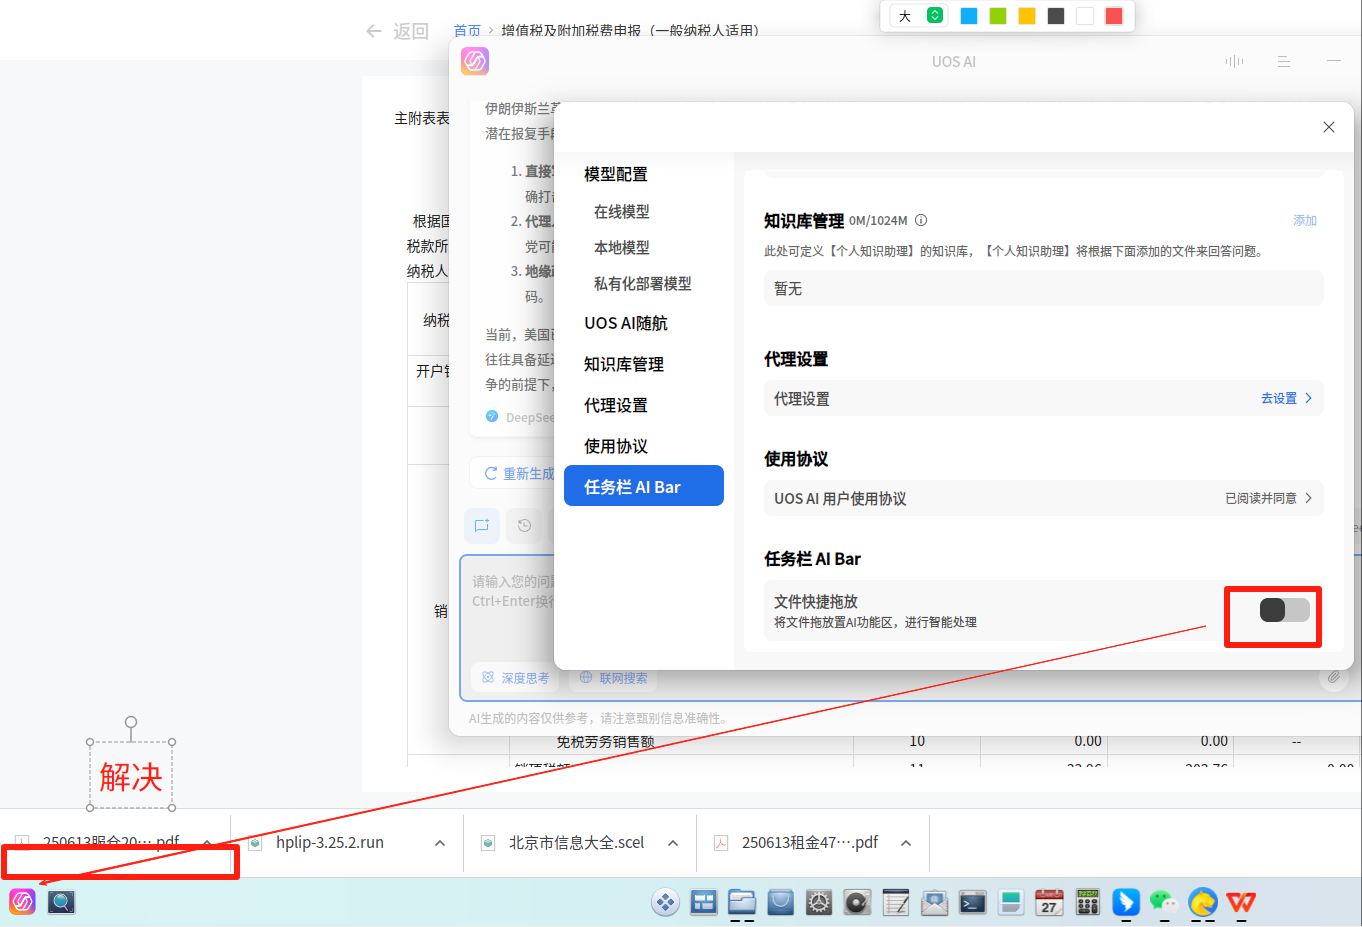Enable the 文件快捷拖放 switch
1362x927 pixels.
[x=1284, y=610]
